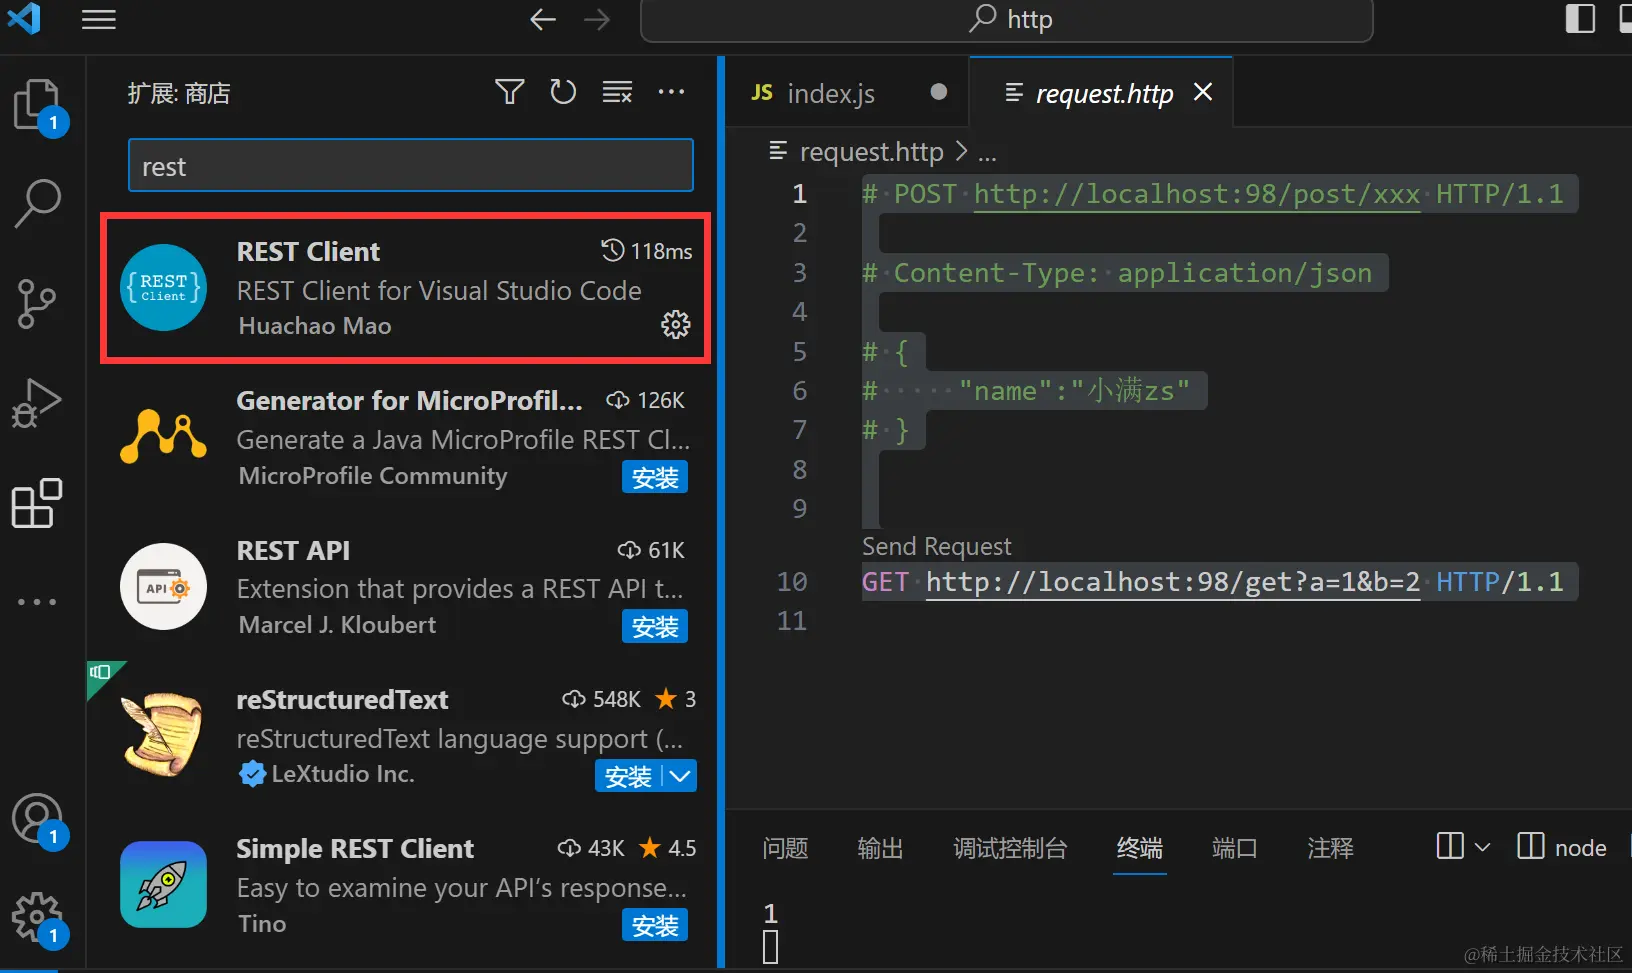Click the REST API extension logo
1632x973 pixels.
pos(163,587)
